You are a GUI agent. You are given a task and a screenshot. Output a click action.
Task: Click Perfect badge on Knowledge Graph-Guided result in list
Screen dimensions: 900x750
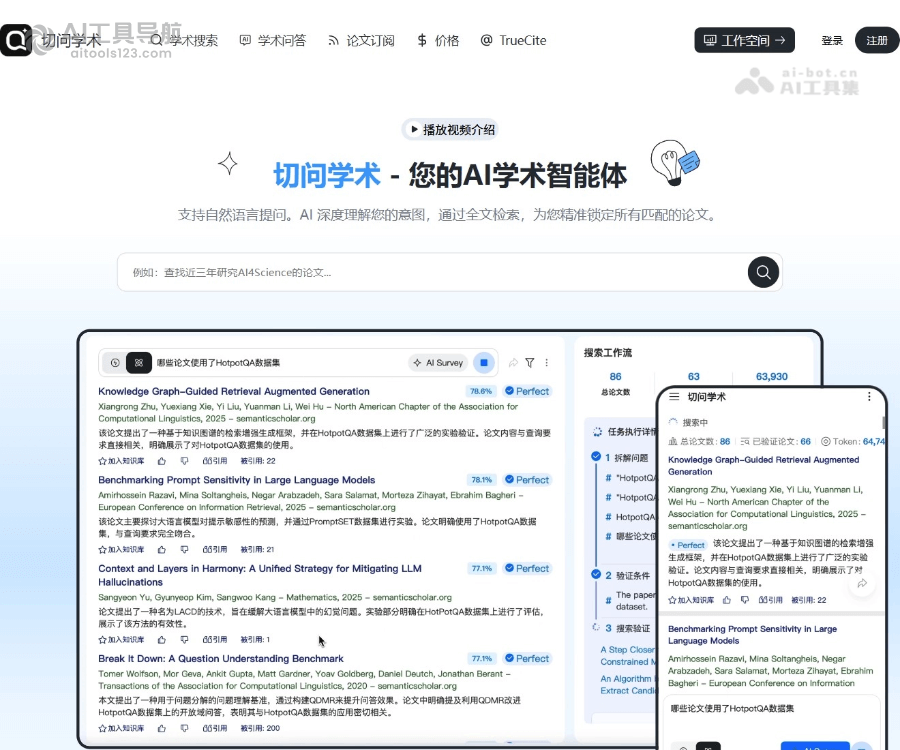(x=527, y=391)
